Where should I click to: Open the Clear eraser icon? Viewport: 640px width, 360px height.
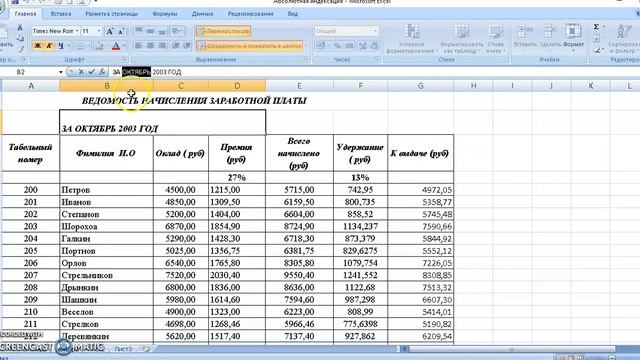[596, 50]
